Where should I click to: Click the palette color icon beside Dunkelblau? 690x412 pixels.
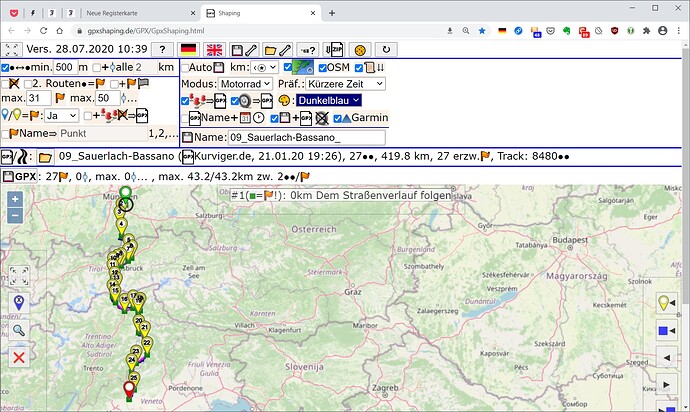(x=284, y=101)
